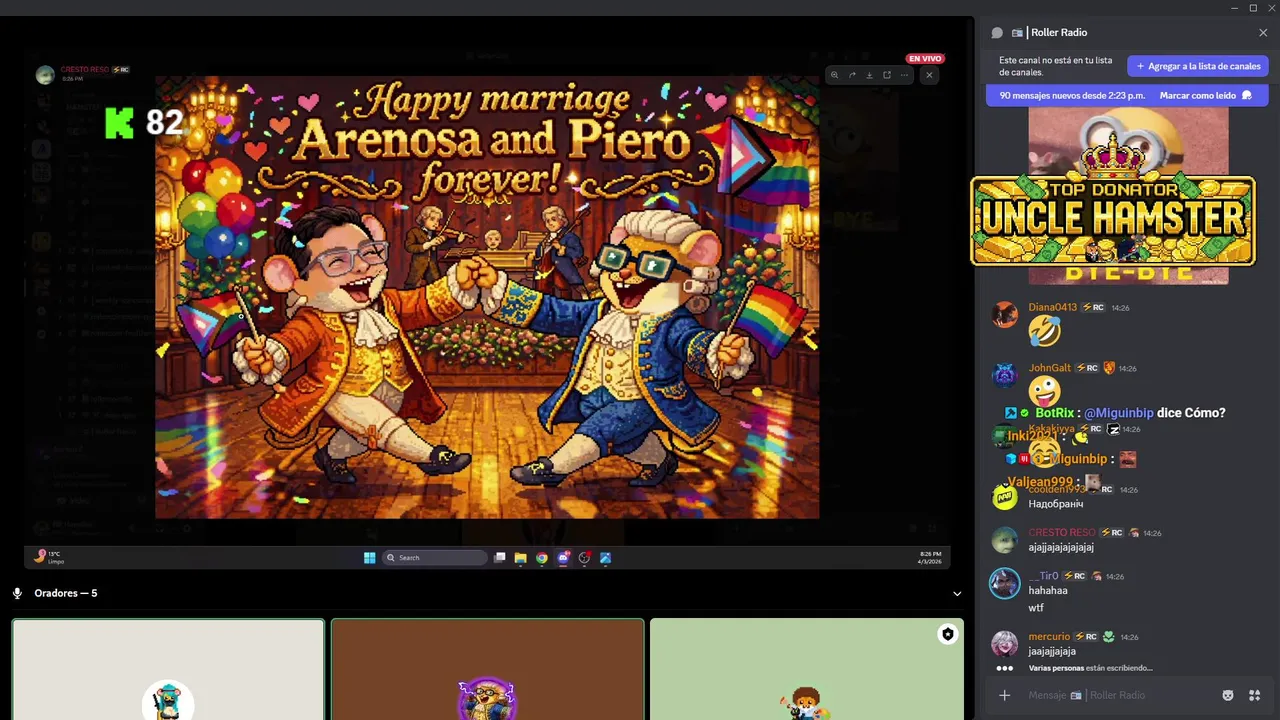Open File Explorer in streamed taskbar

[520, 558]
